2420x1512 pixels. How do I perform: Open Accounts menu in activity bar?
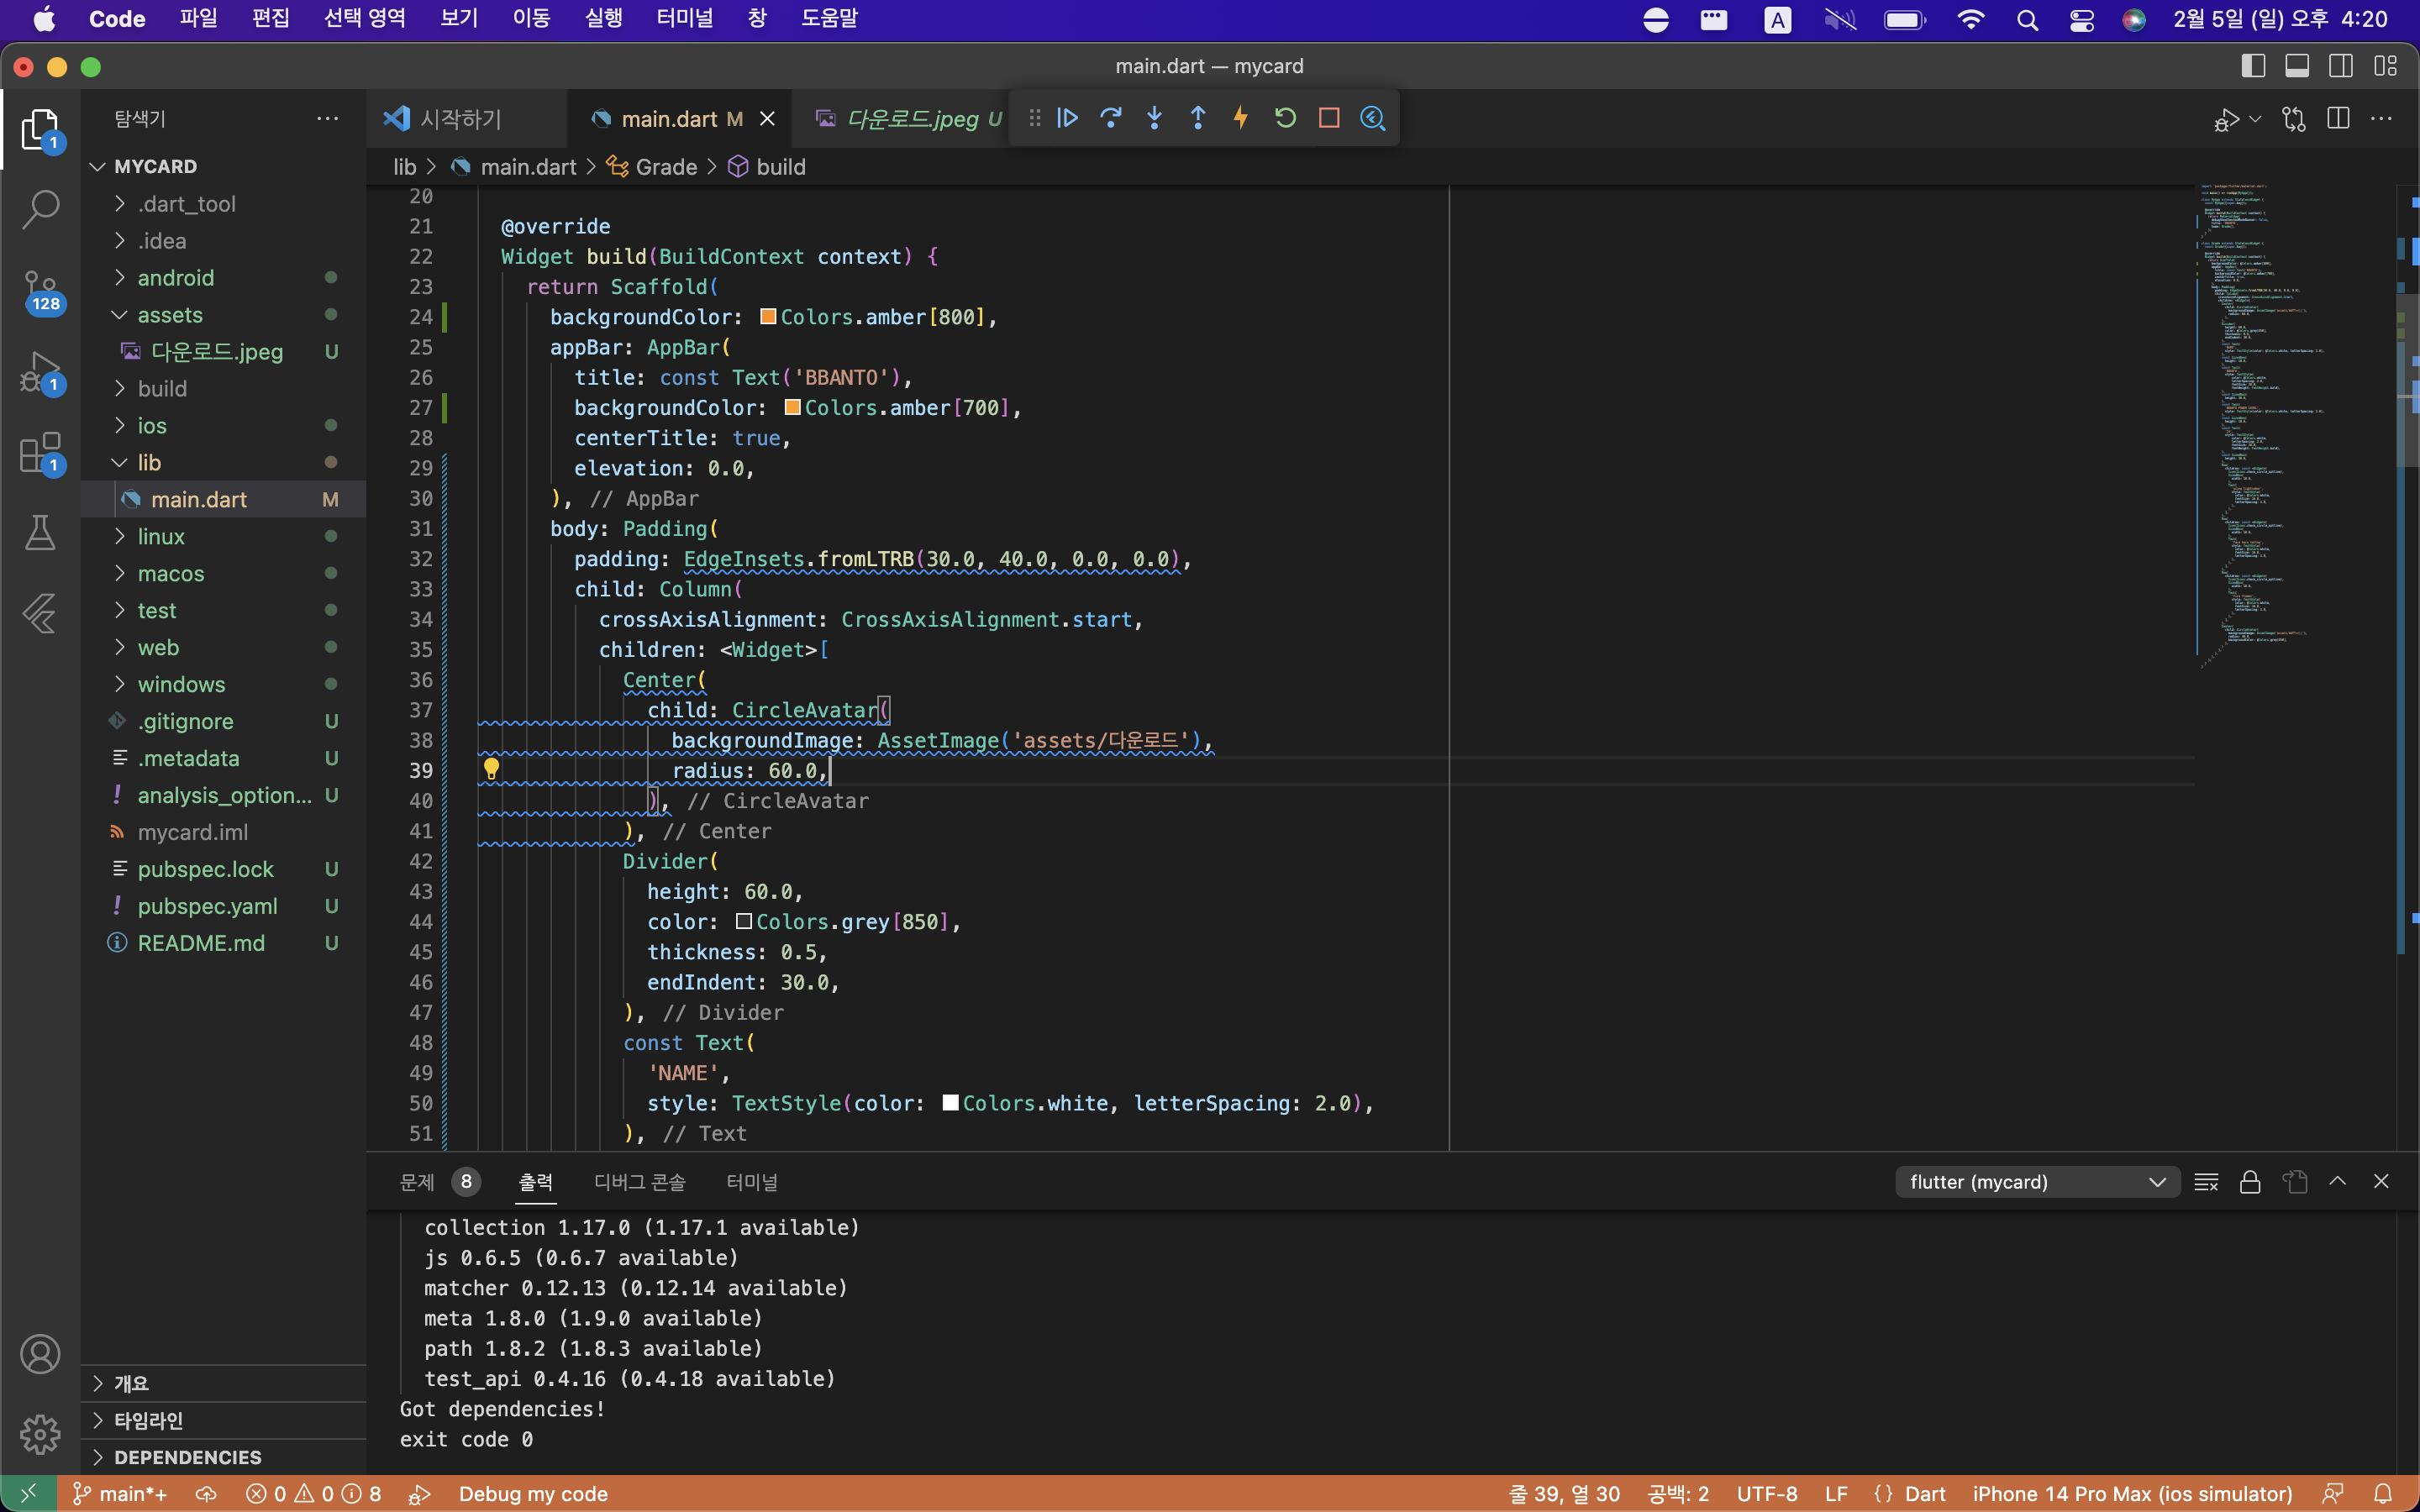40,1354
